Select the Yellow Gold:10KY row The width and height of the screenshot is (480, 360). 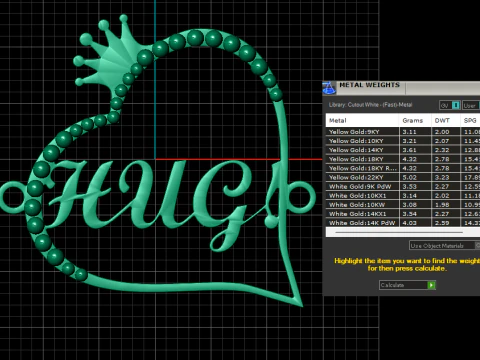(x=403, y=141)
